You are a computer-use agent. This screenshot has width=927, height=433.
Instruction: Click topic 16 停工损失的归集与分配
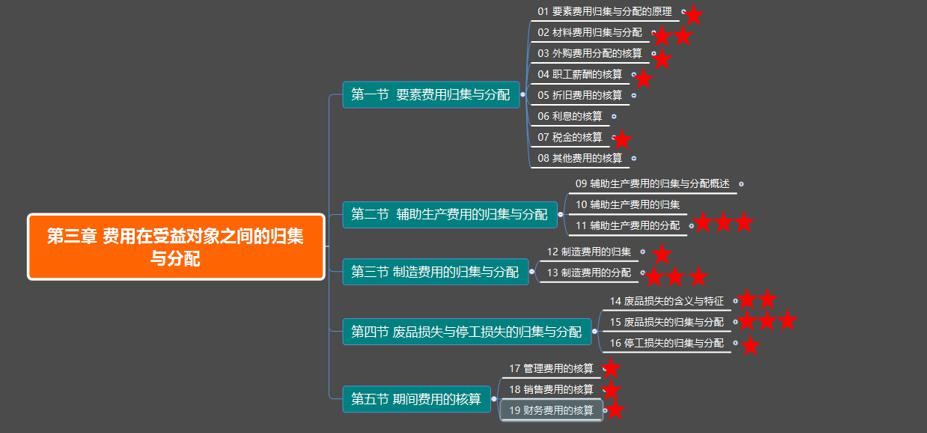pos(666,343)
